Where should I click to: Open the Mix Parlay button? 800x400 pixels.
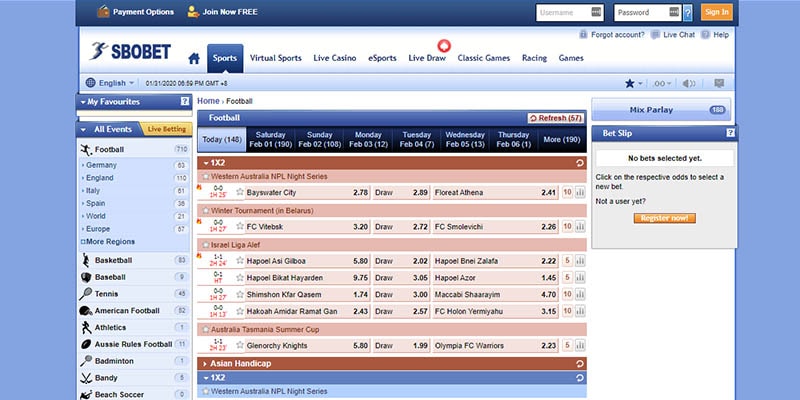pos(661,110)
